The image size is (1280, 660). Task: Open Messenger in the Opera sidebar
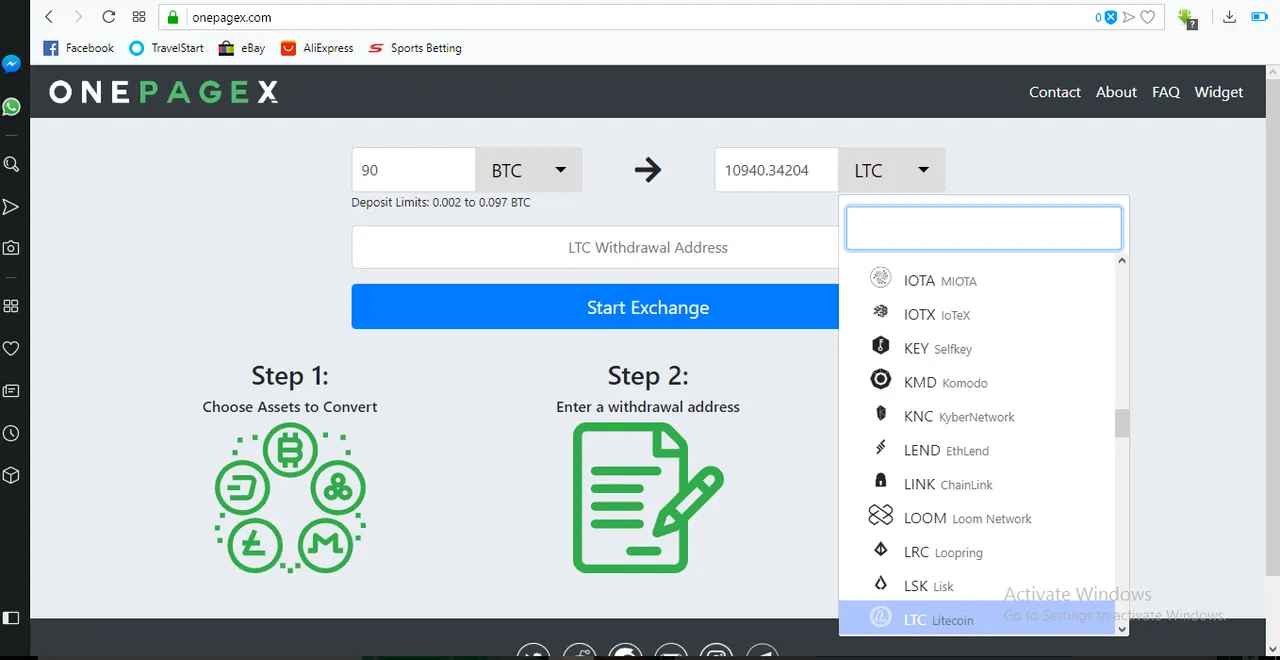pos(11,64)
